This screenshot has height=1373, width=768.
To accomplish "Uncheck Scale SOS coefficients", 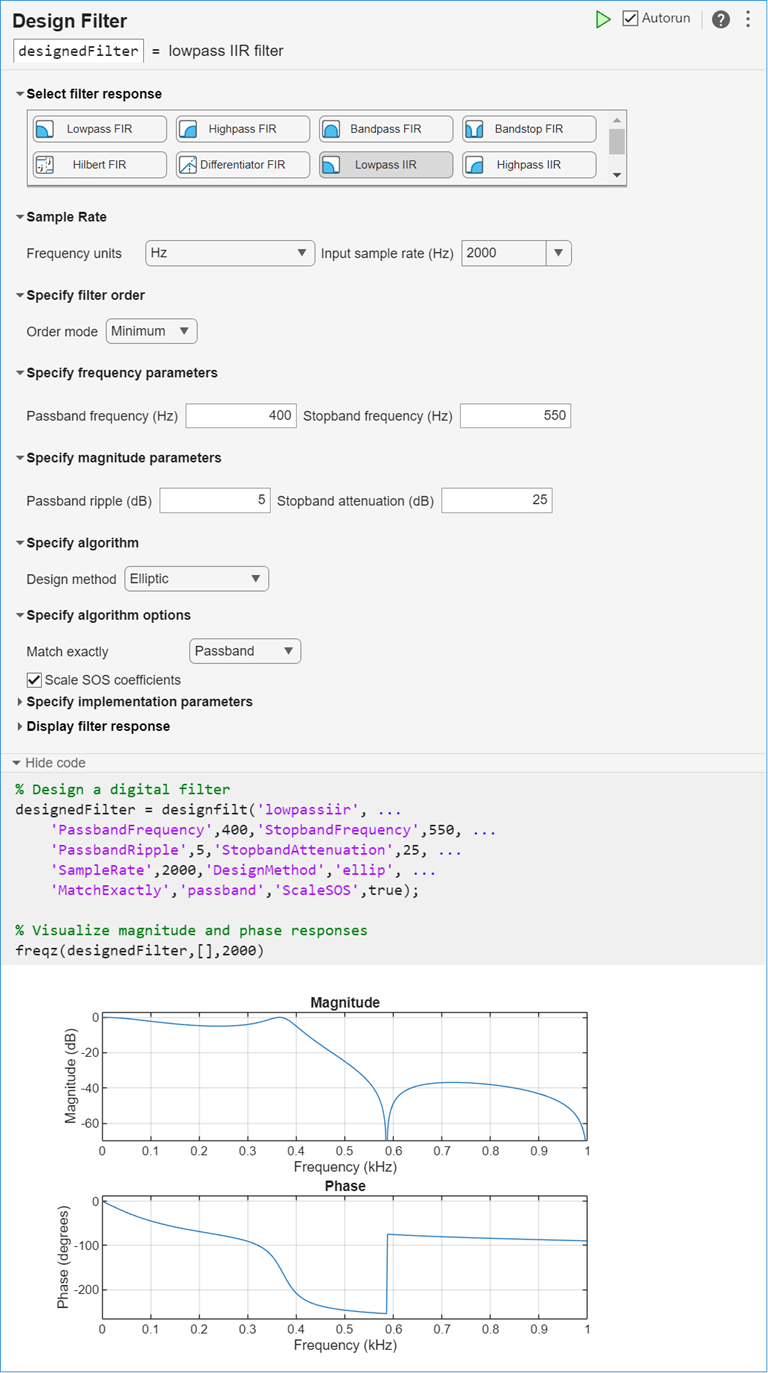I will (x=33, y=679).
